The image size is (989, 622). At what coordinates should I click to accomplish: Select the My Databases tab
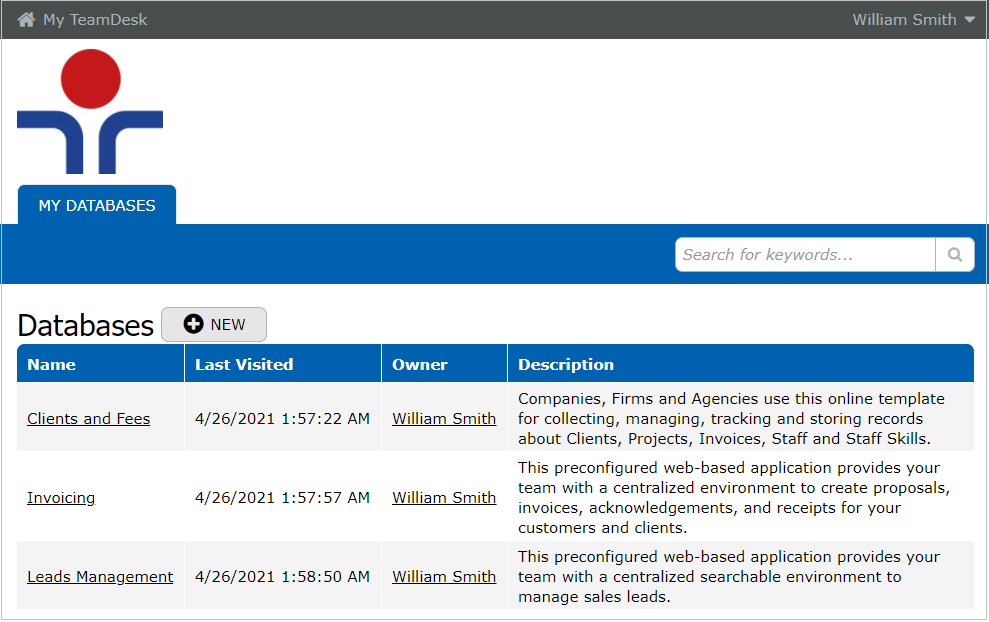[97, 205]
